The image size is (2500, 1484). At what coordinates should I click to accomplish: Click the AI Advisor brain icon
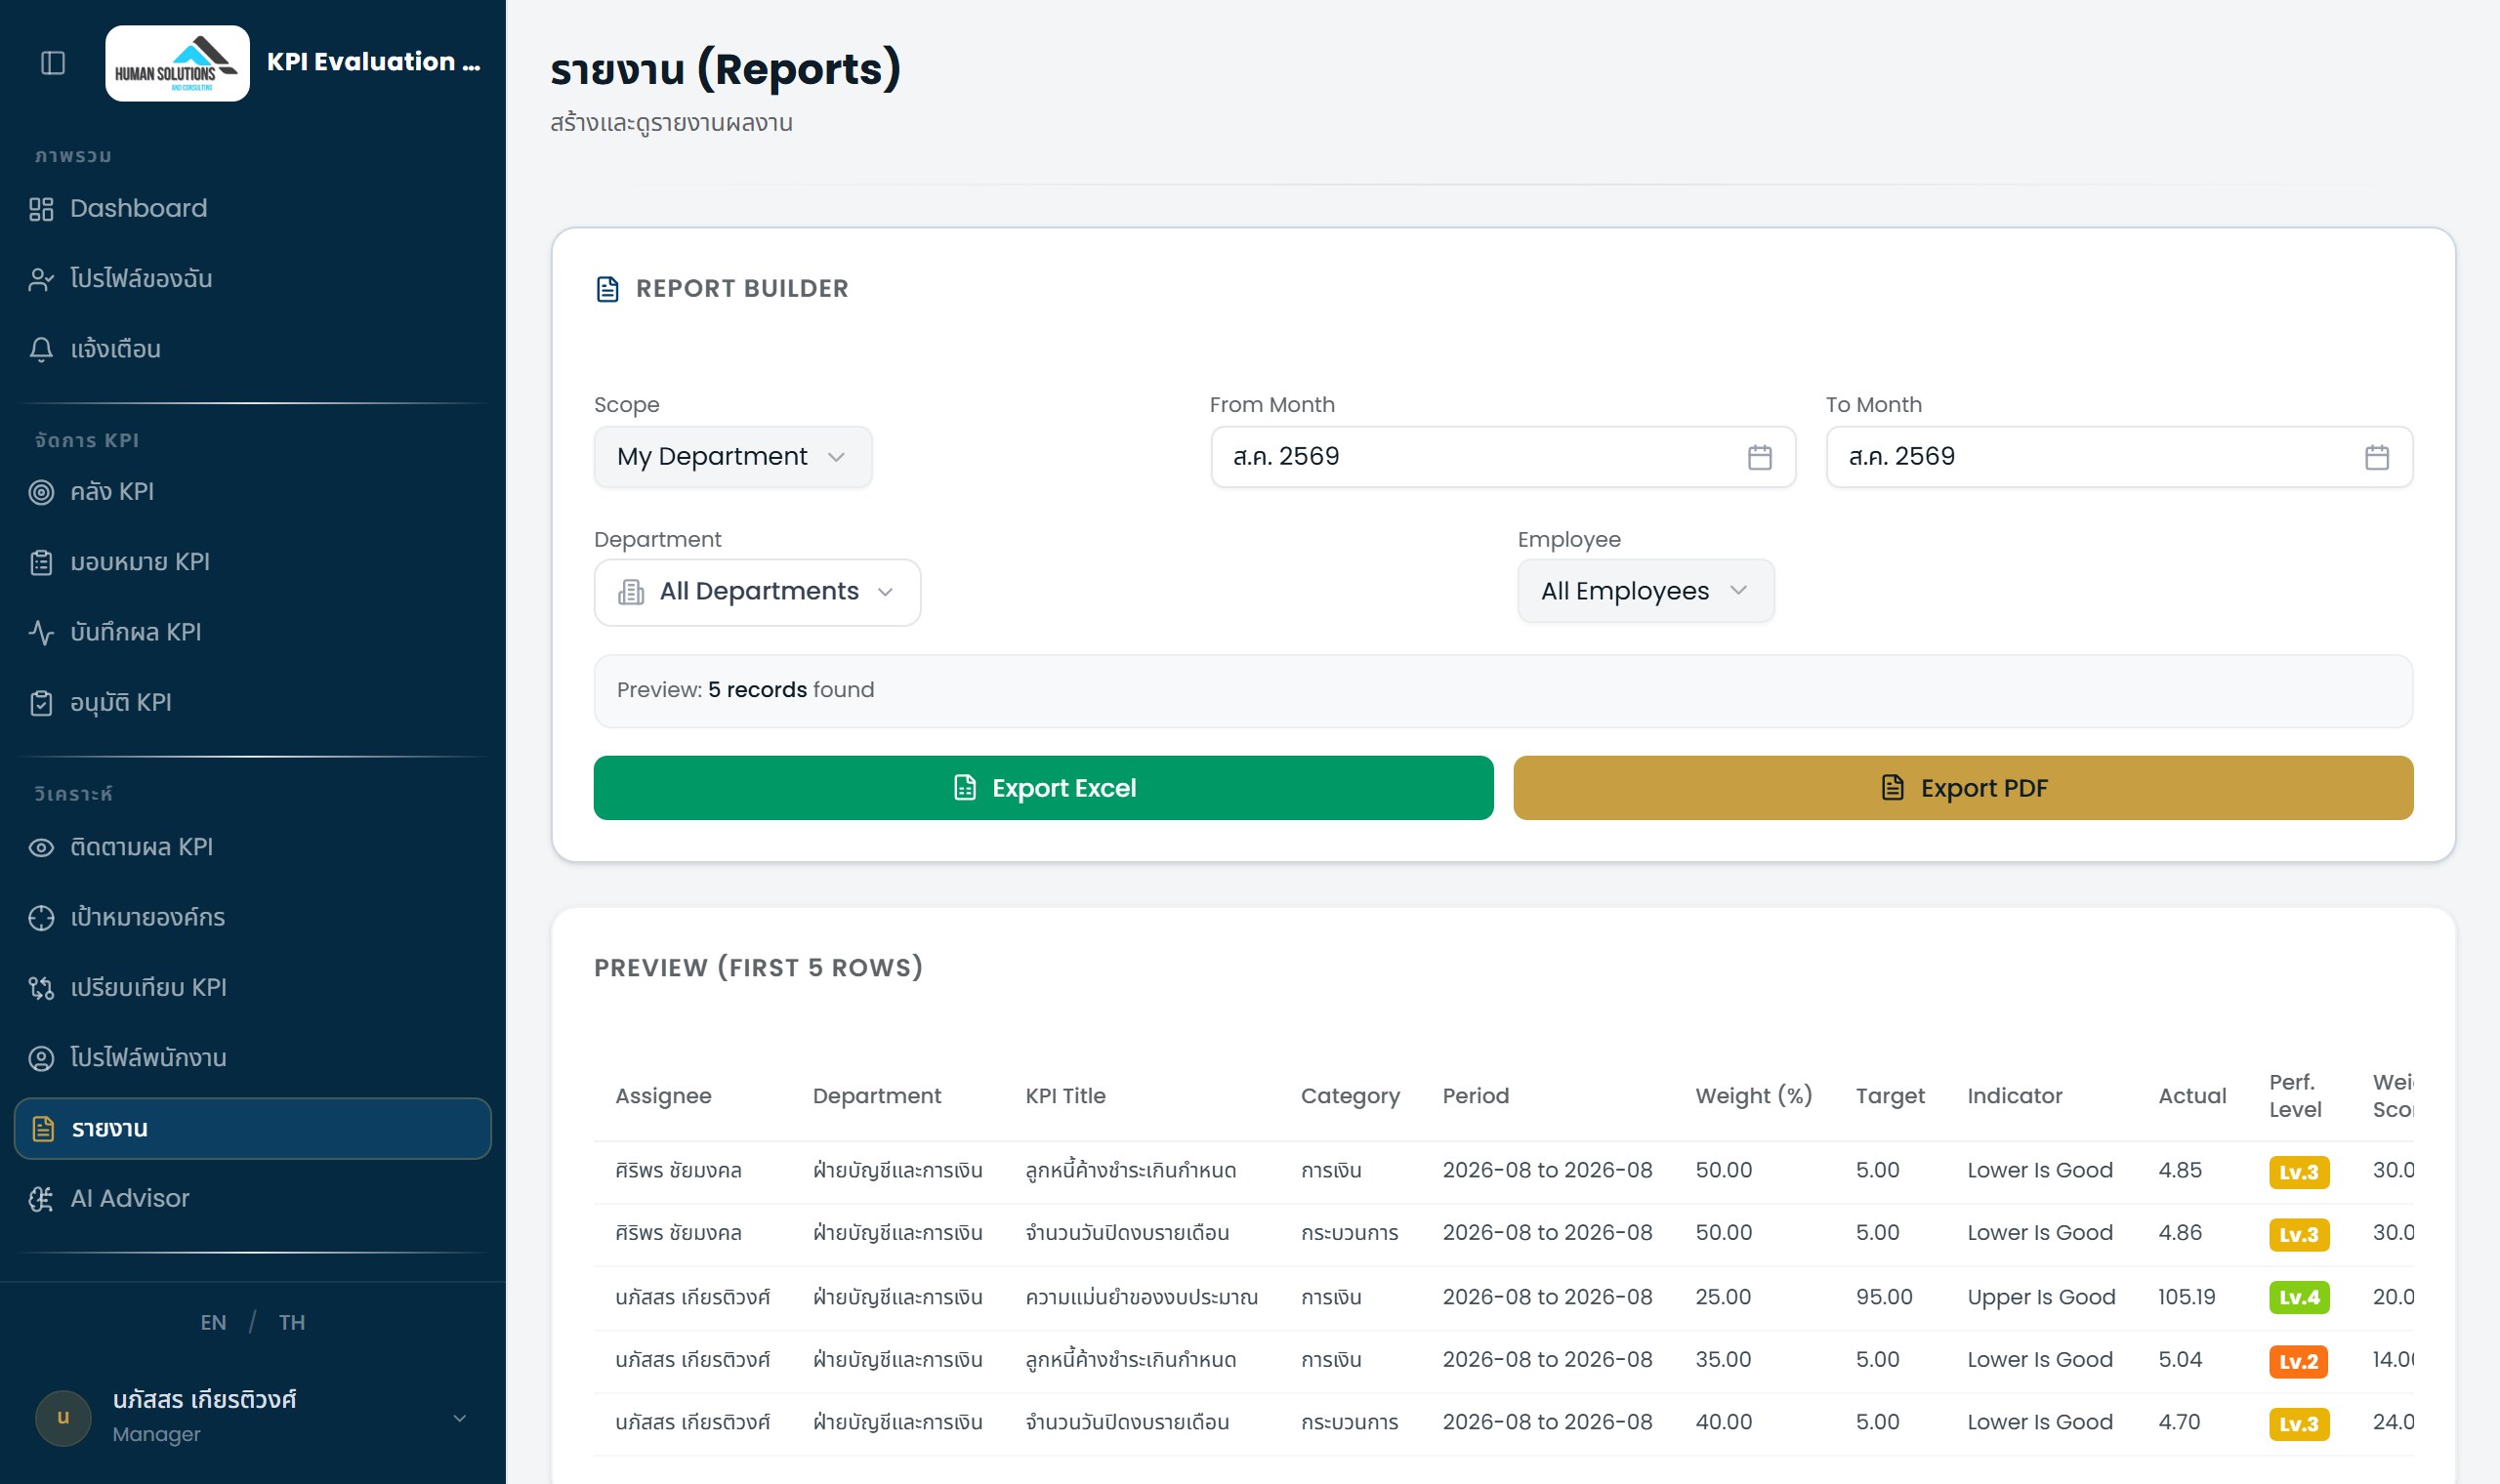(x=41, y=1198)
